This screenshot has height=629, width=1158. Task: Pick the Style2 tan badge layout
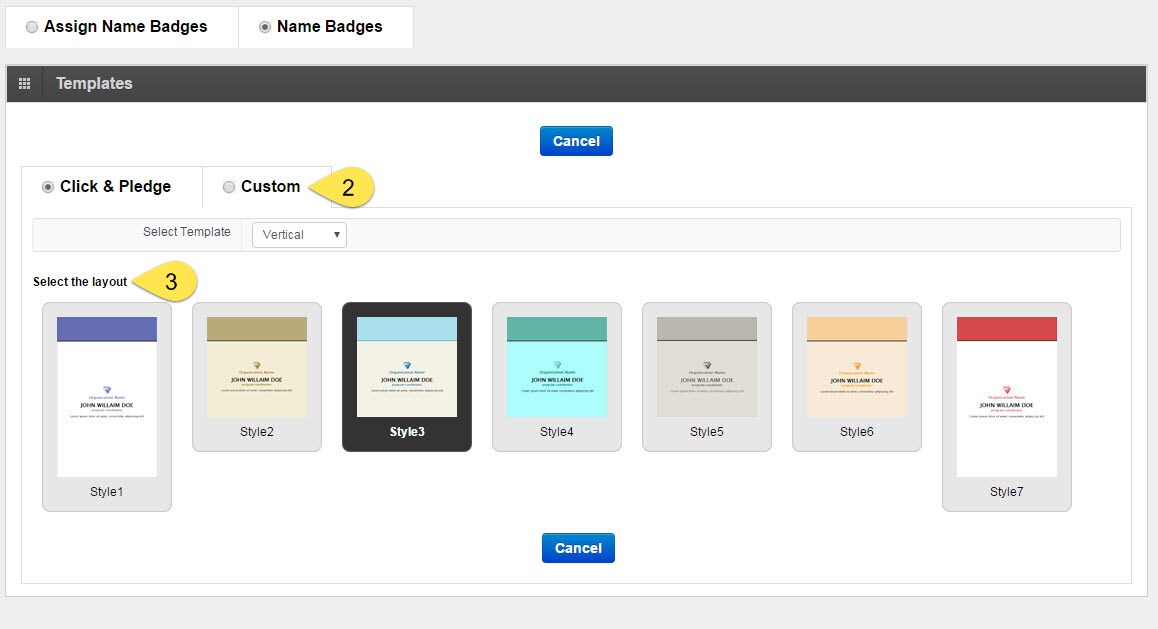pyautogui.click(x=257, y=367)
